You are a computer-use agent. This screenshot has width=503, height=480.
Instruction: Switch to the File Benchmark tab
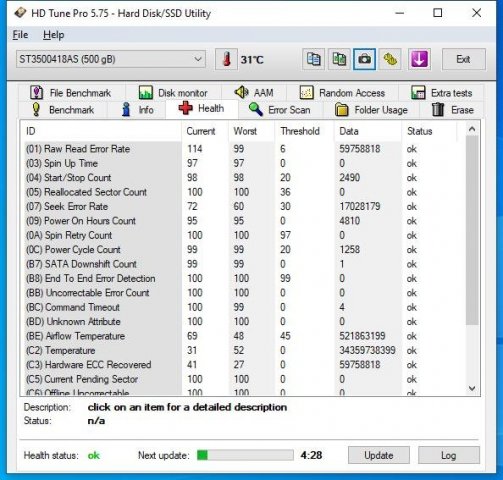click(x=71, y=93)
